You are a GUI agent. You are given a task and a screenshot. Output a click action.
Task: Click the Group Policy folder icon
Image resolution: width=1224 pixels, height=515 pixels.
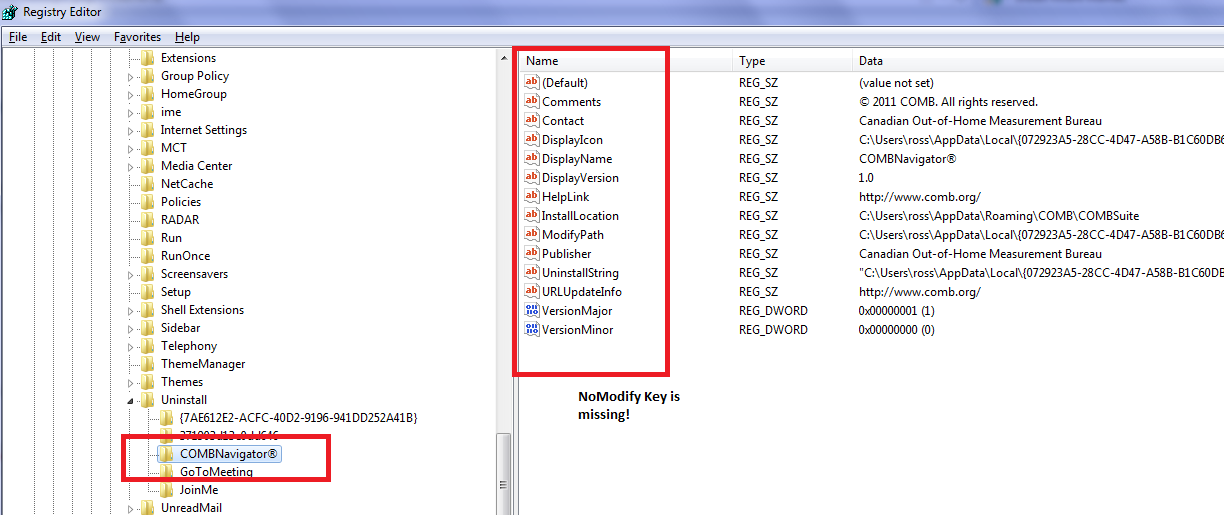click(148, 76)
